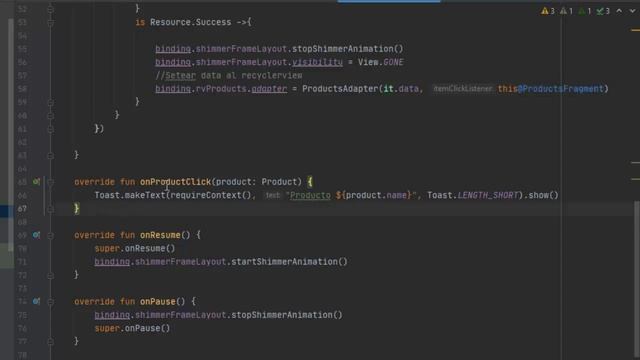Click the fold end marker at onResume closing brace

point(50,276)
